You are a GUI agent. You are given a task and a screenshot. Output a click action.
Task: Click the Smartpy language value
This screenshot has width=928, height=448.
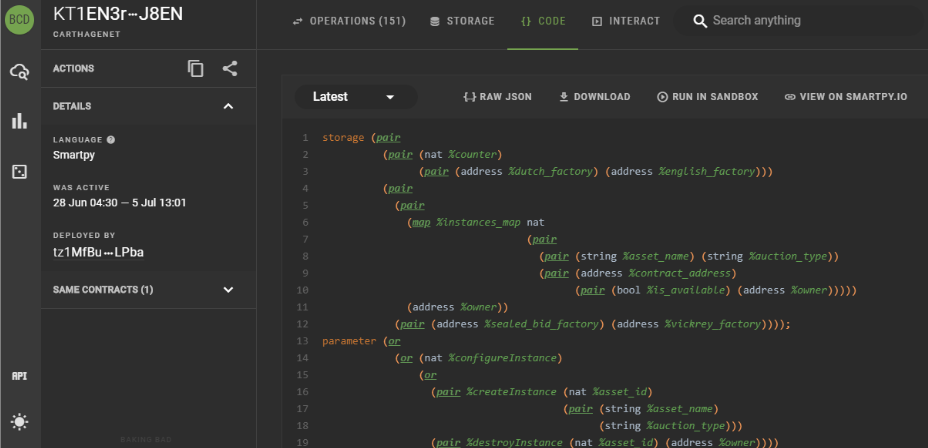click(73, 156)
